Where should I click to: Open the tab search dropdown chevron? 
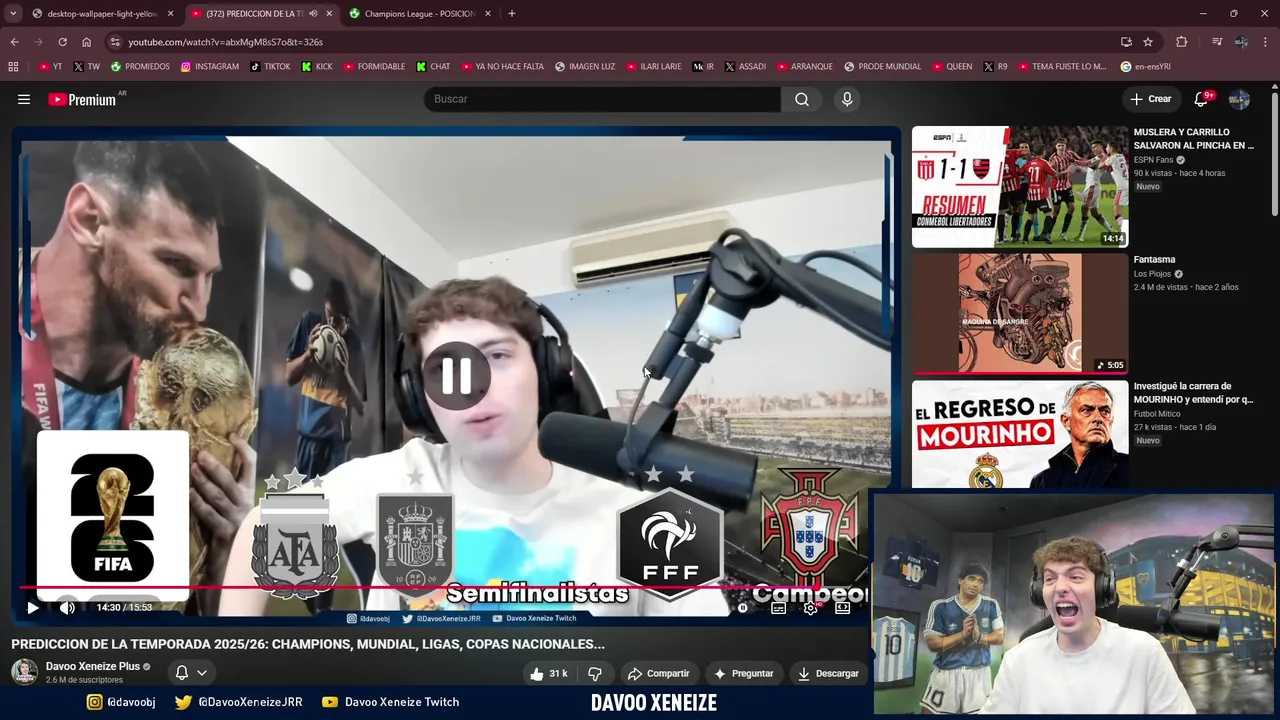[x=13, y=14]
